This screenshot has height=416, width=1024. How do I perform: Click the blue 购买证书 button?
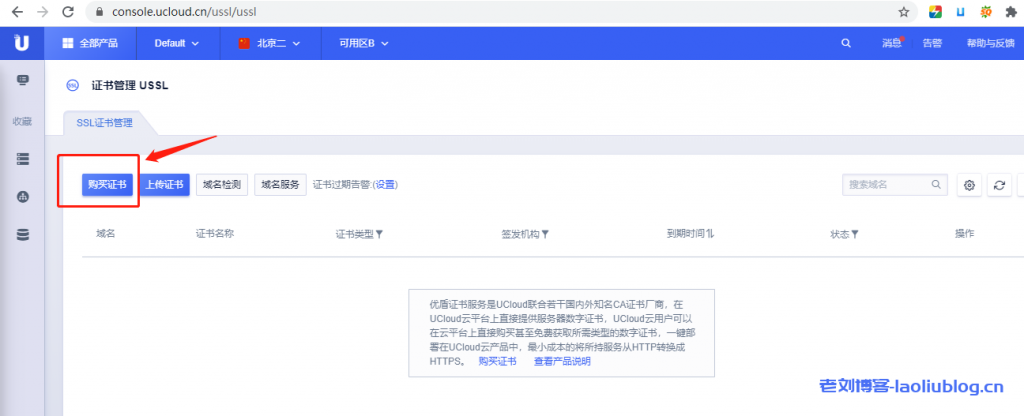106,185
